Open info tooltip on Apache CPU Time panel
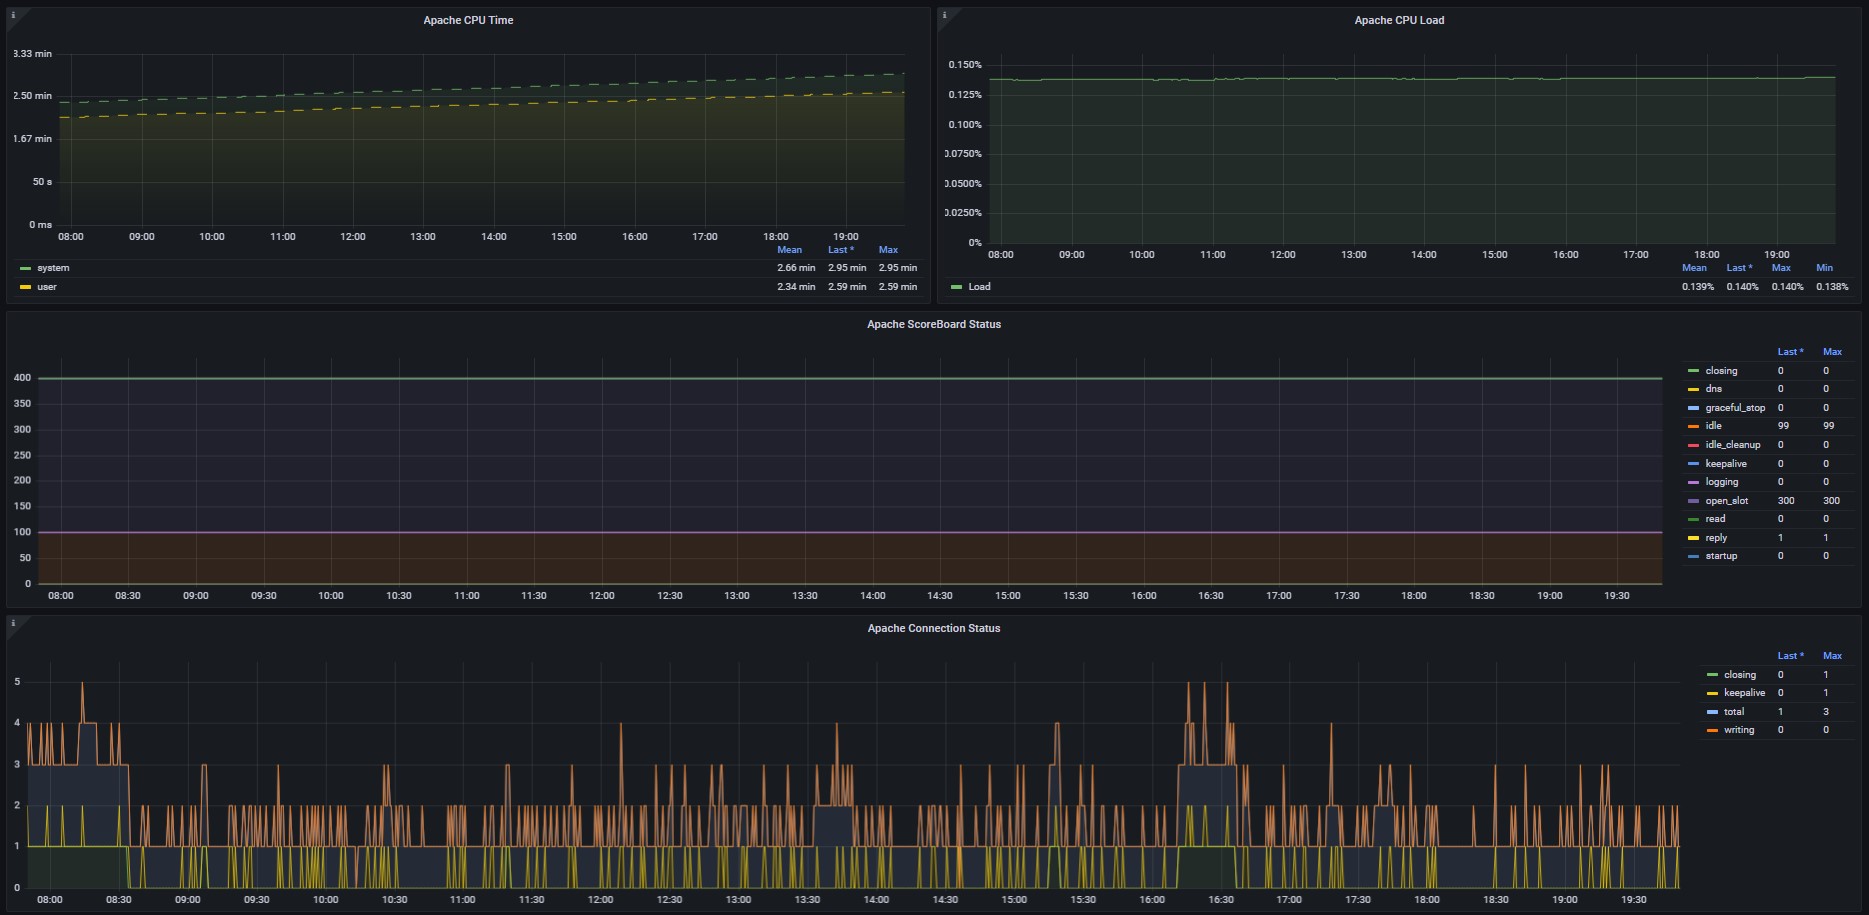This screenshot has height=915, width=1869. click(x=13, y=15)
